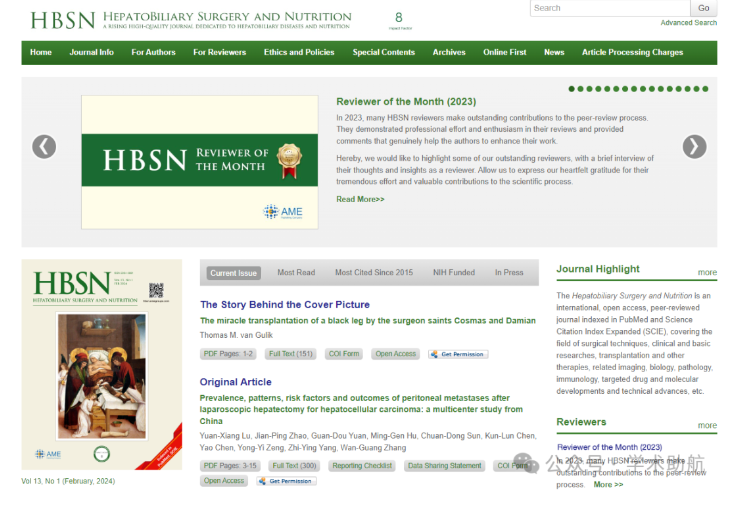Select the Current Issue tab

[x=233, y=273]
